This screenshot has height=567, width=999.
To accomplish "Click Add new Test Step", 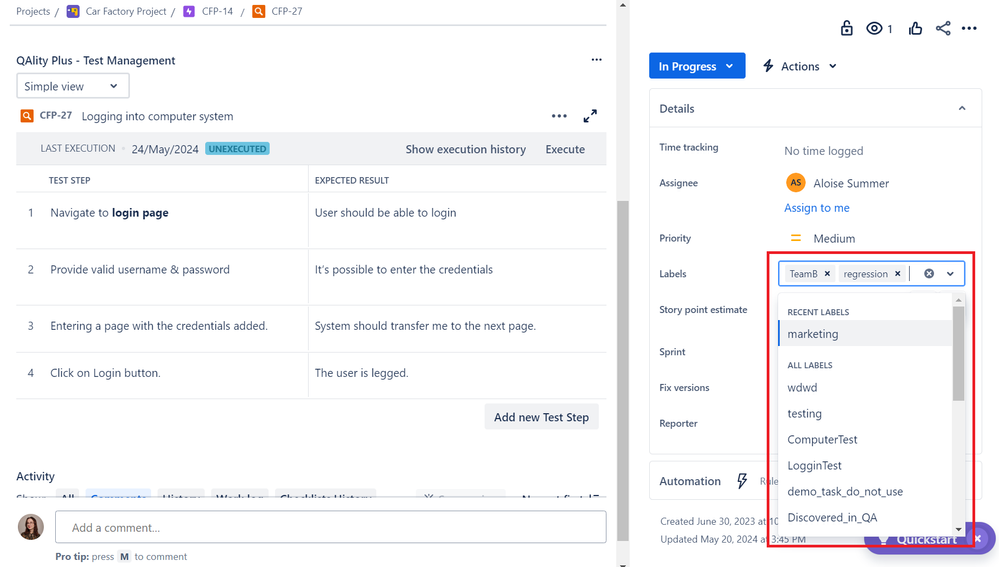I will tap(542, 417).
